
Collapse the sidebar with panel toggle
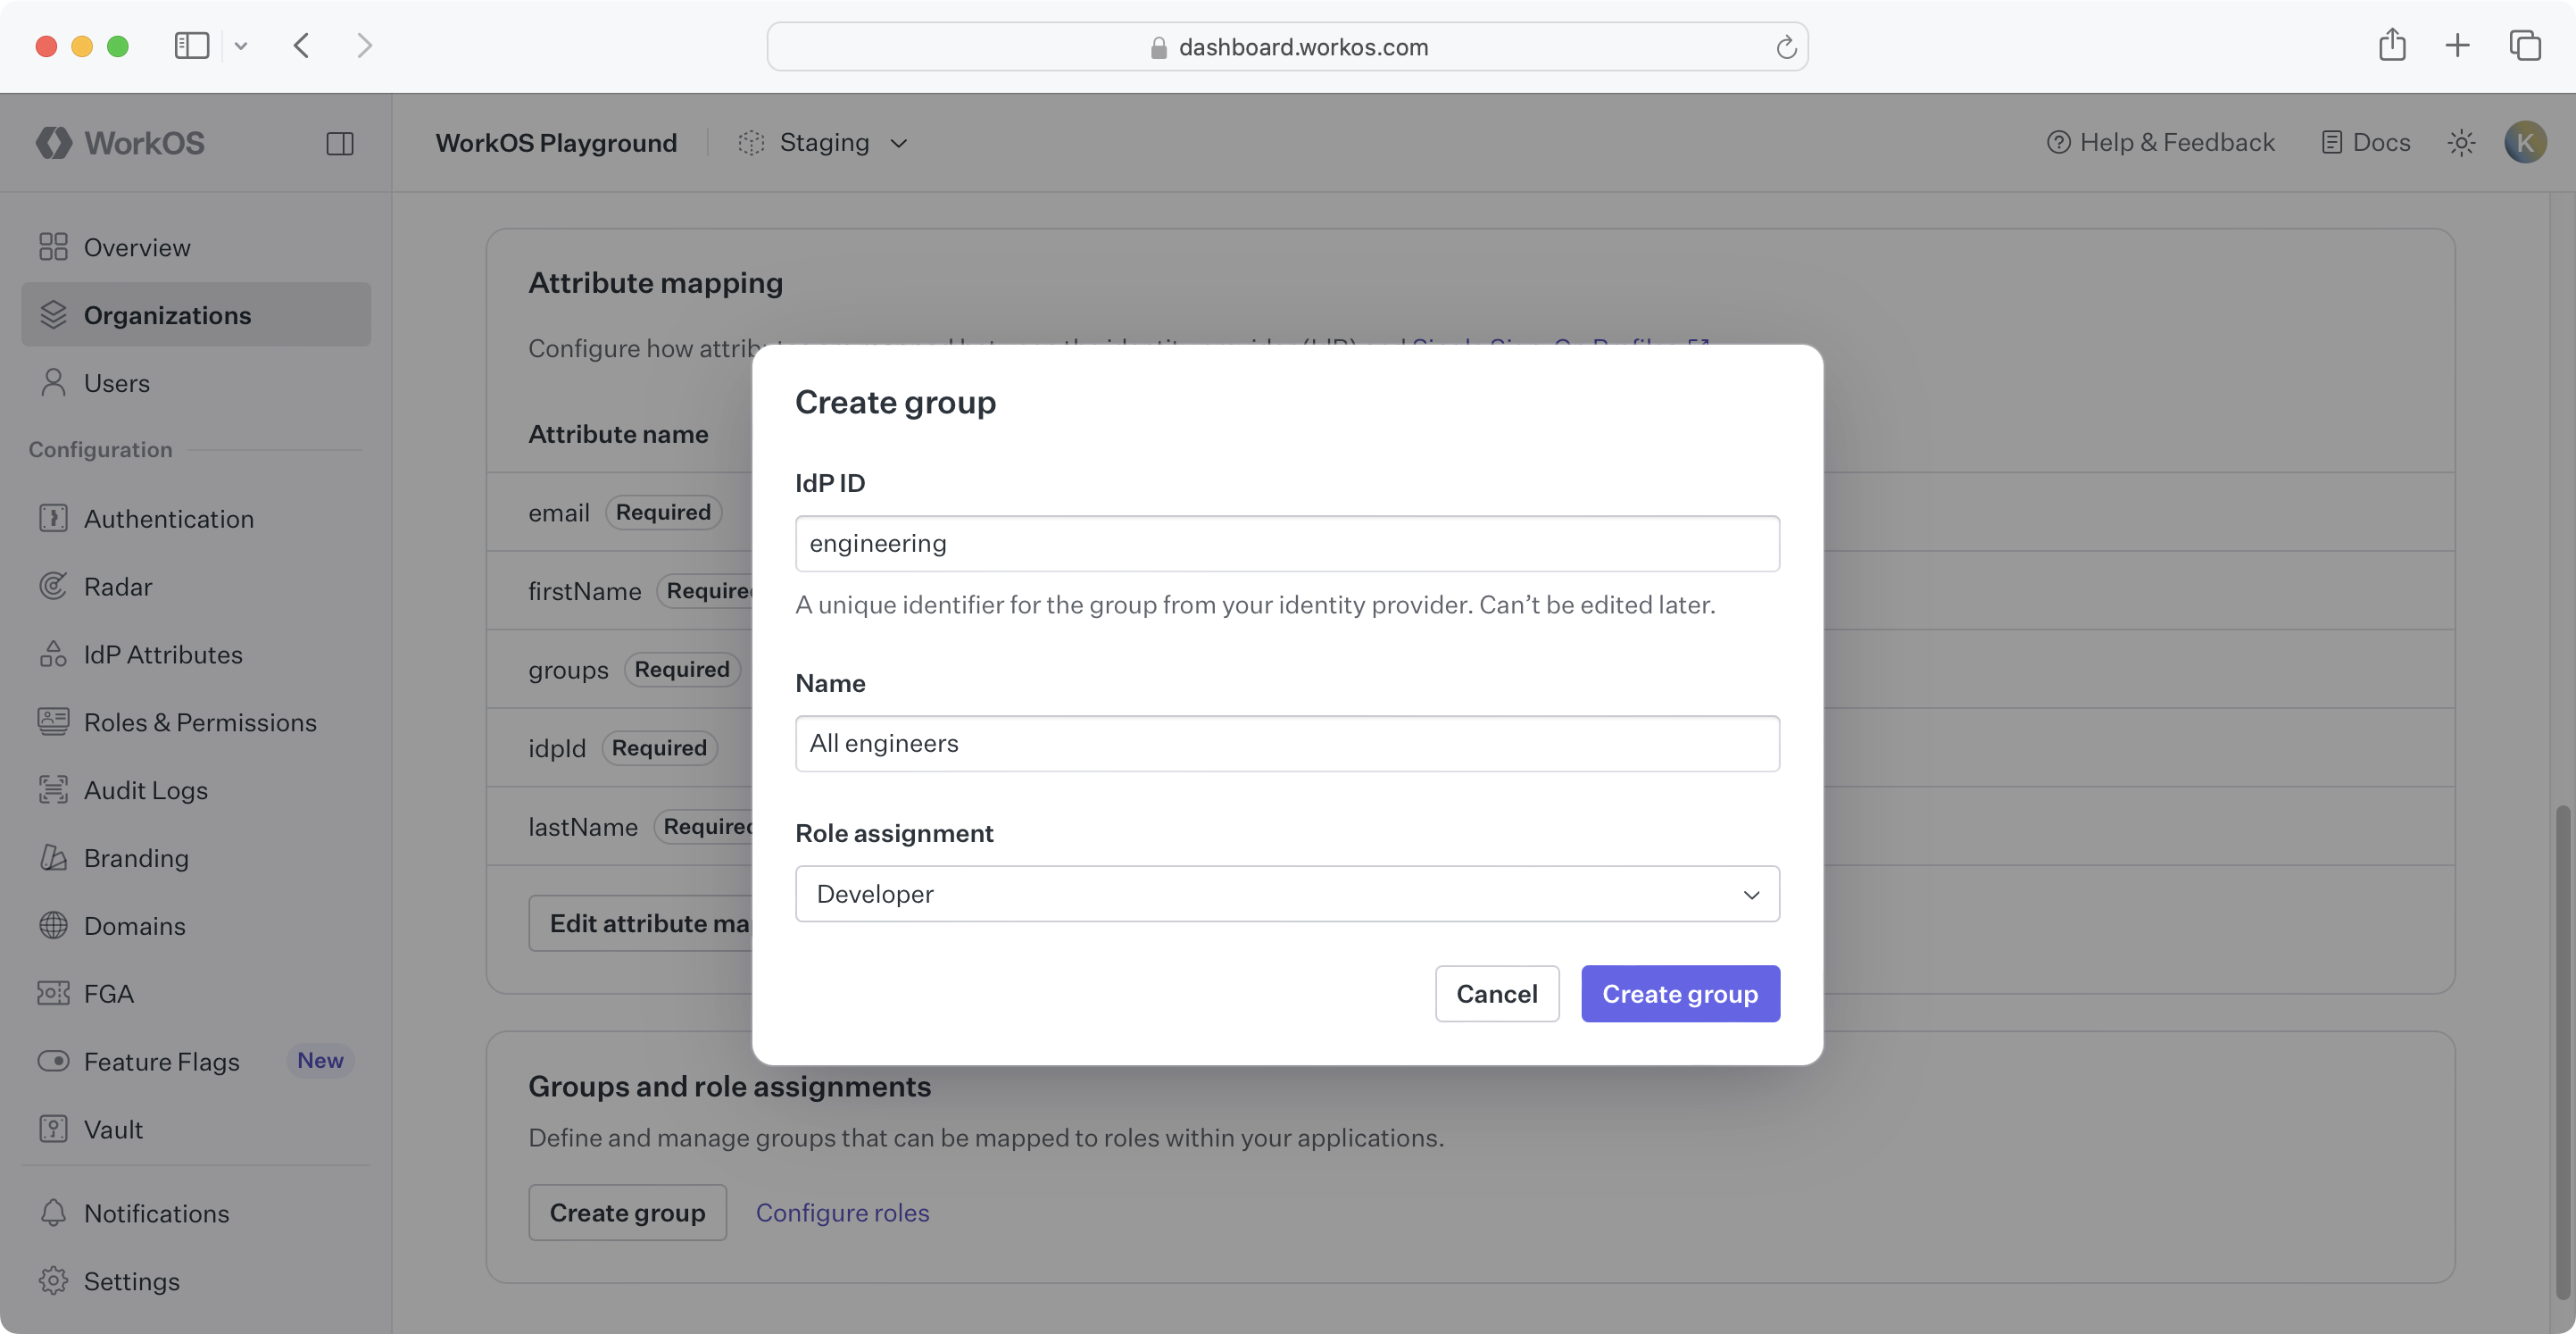(339, 143)
